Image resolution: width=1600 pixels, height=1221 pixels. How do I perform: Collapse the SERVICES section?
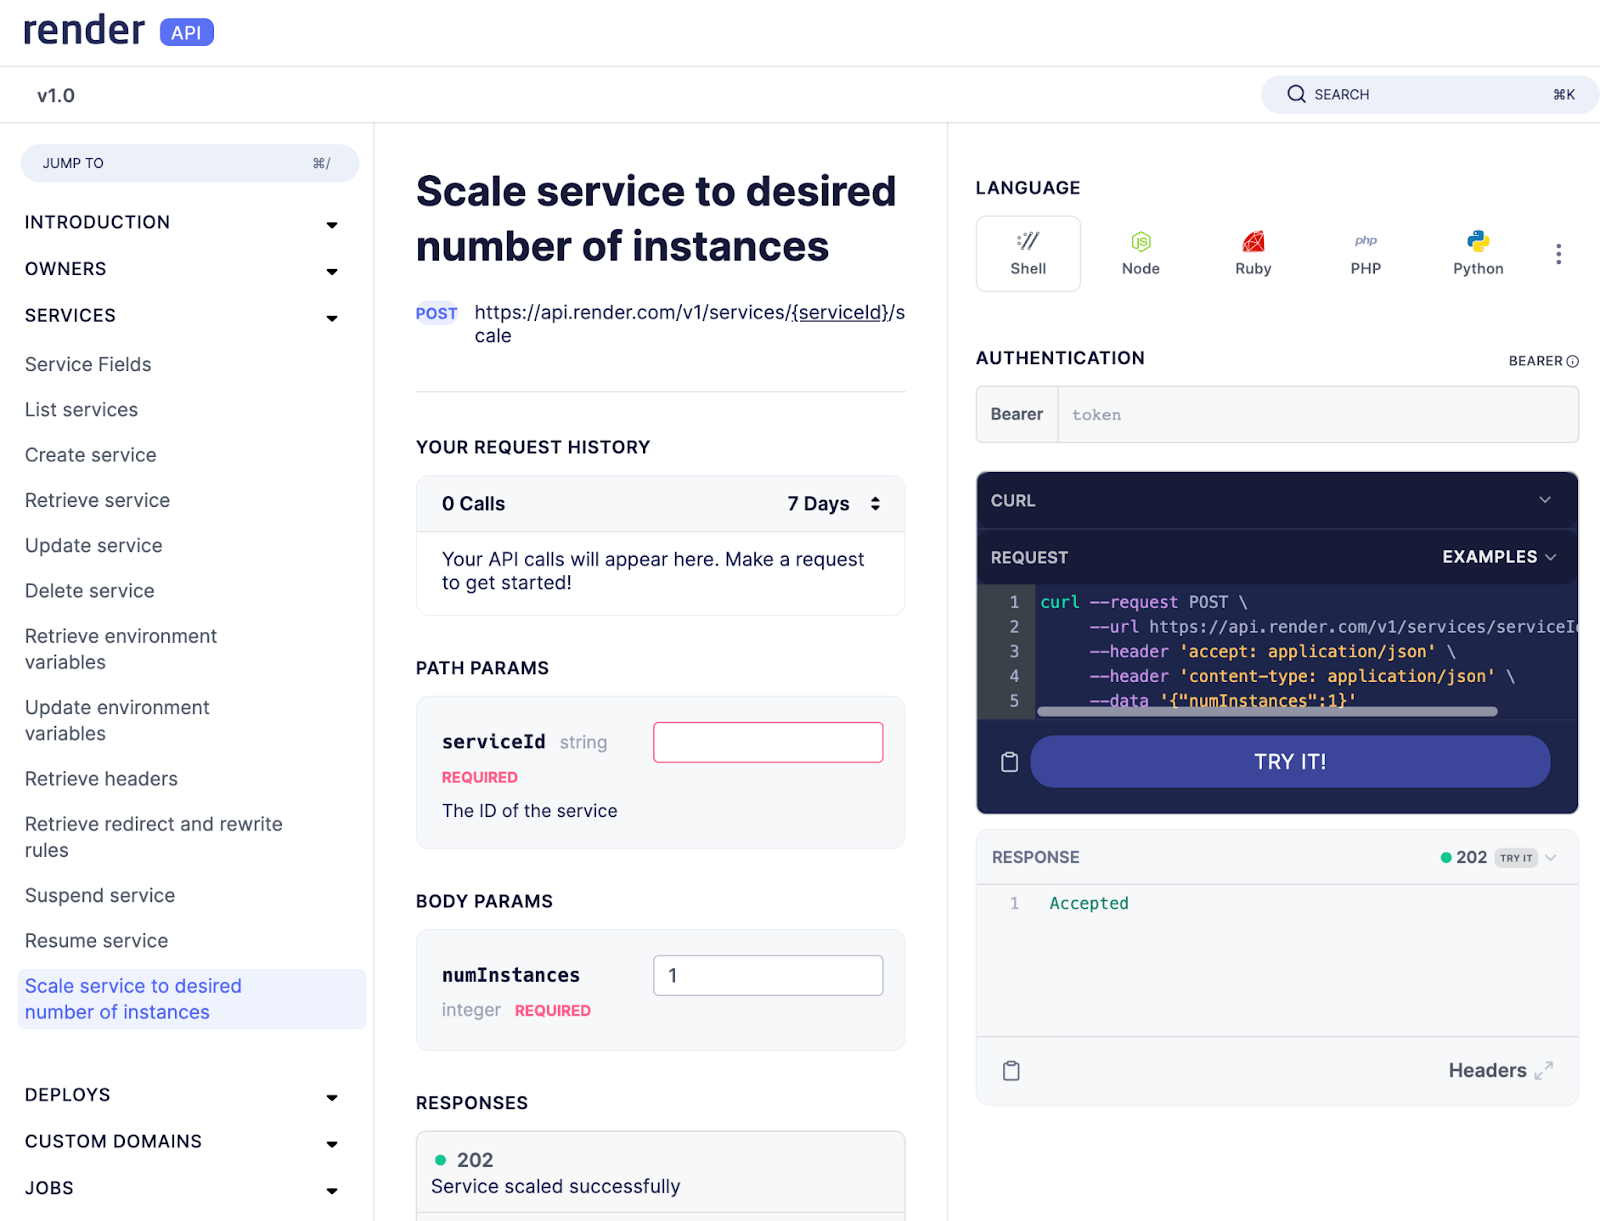(x=331, y=318)
